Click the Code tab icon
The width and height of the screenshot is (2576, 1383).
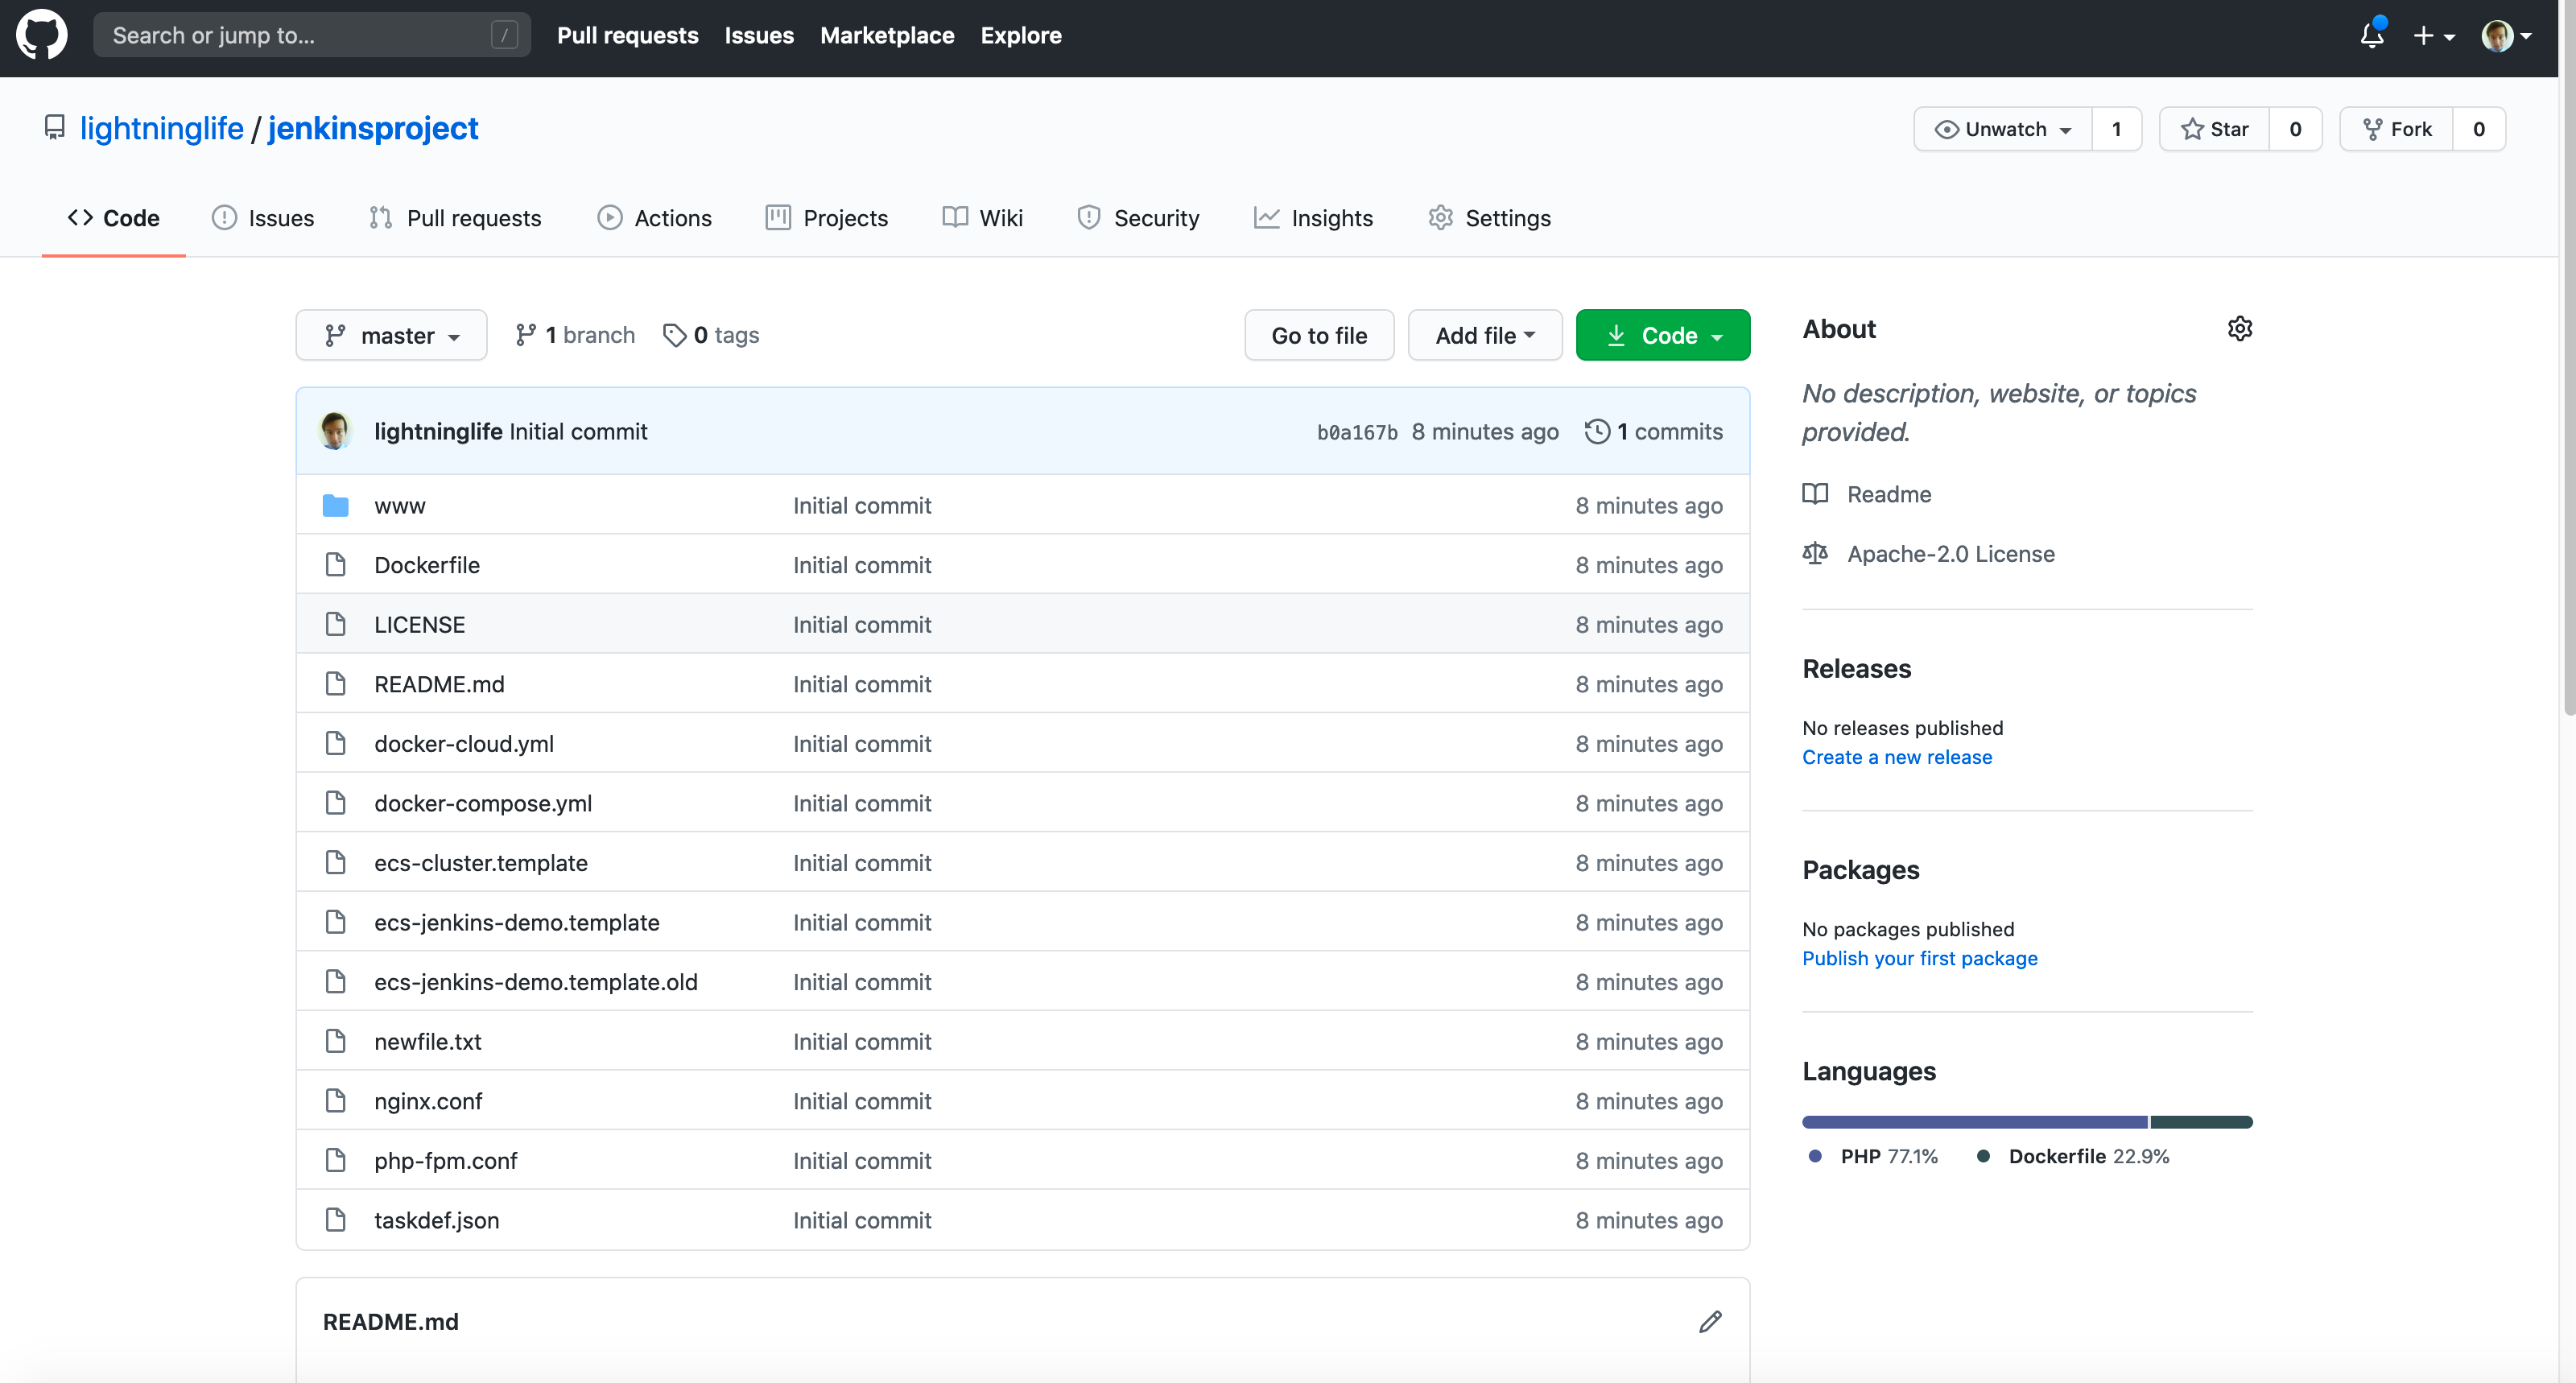[x=80, y=217]
